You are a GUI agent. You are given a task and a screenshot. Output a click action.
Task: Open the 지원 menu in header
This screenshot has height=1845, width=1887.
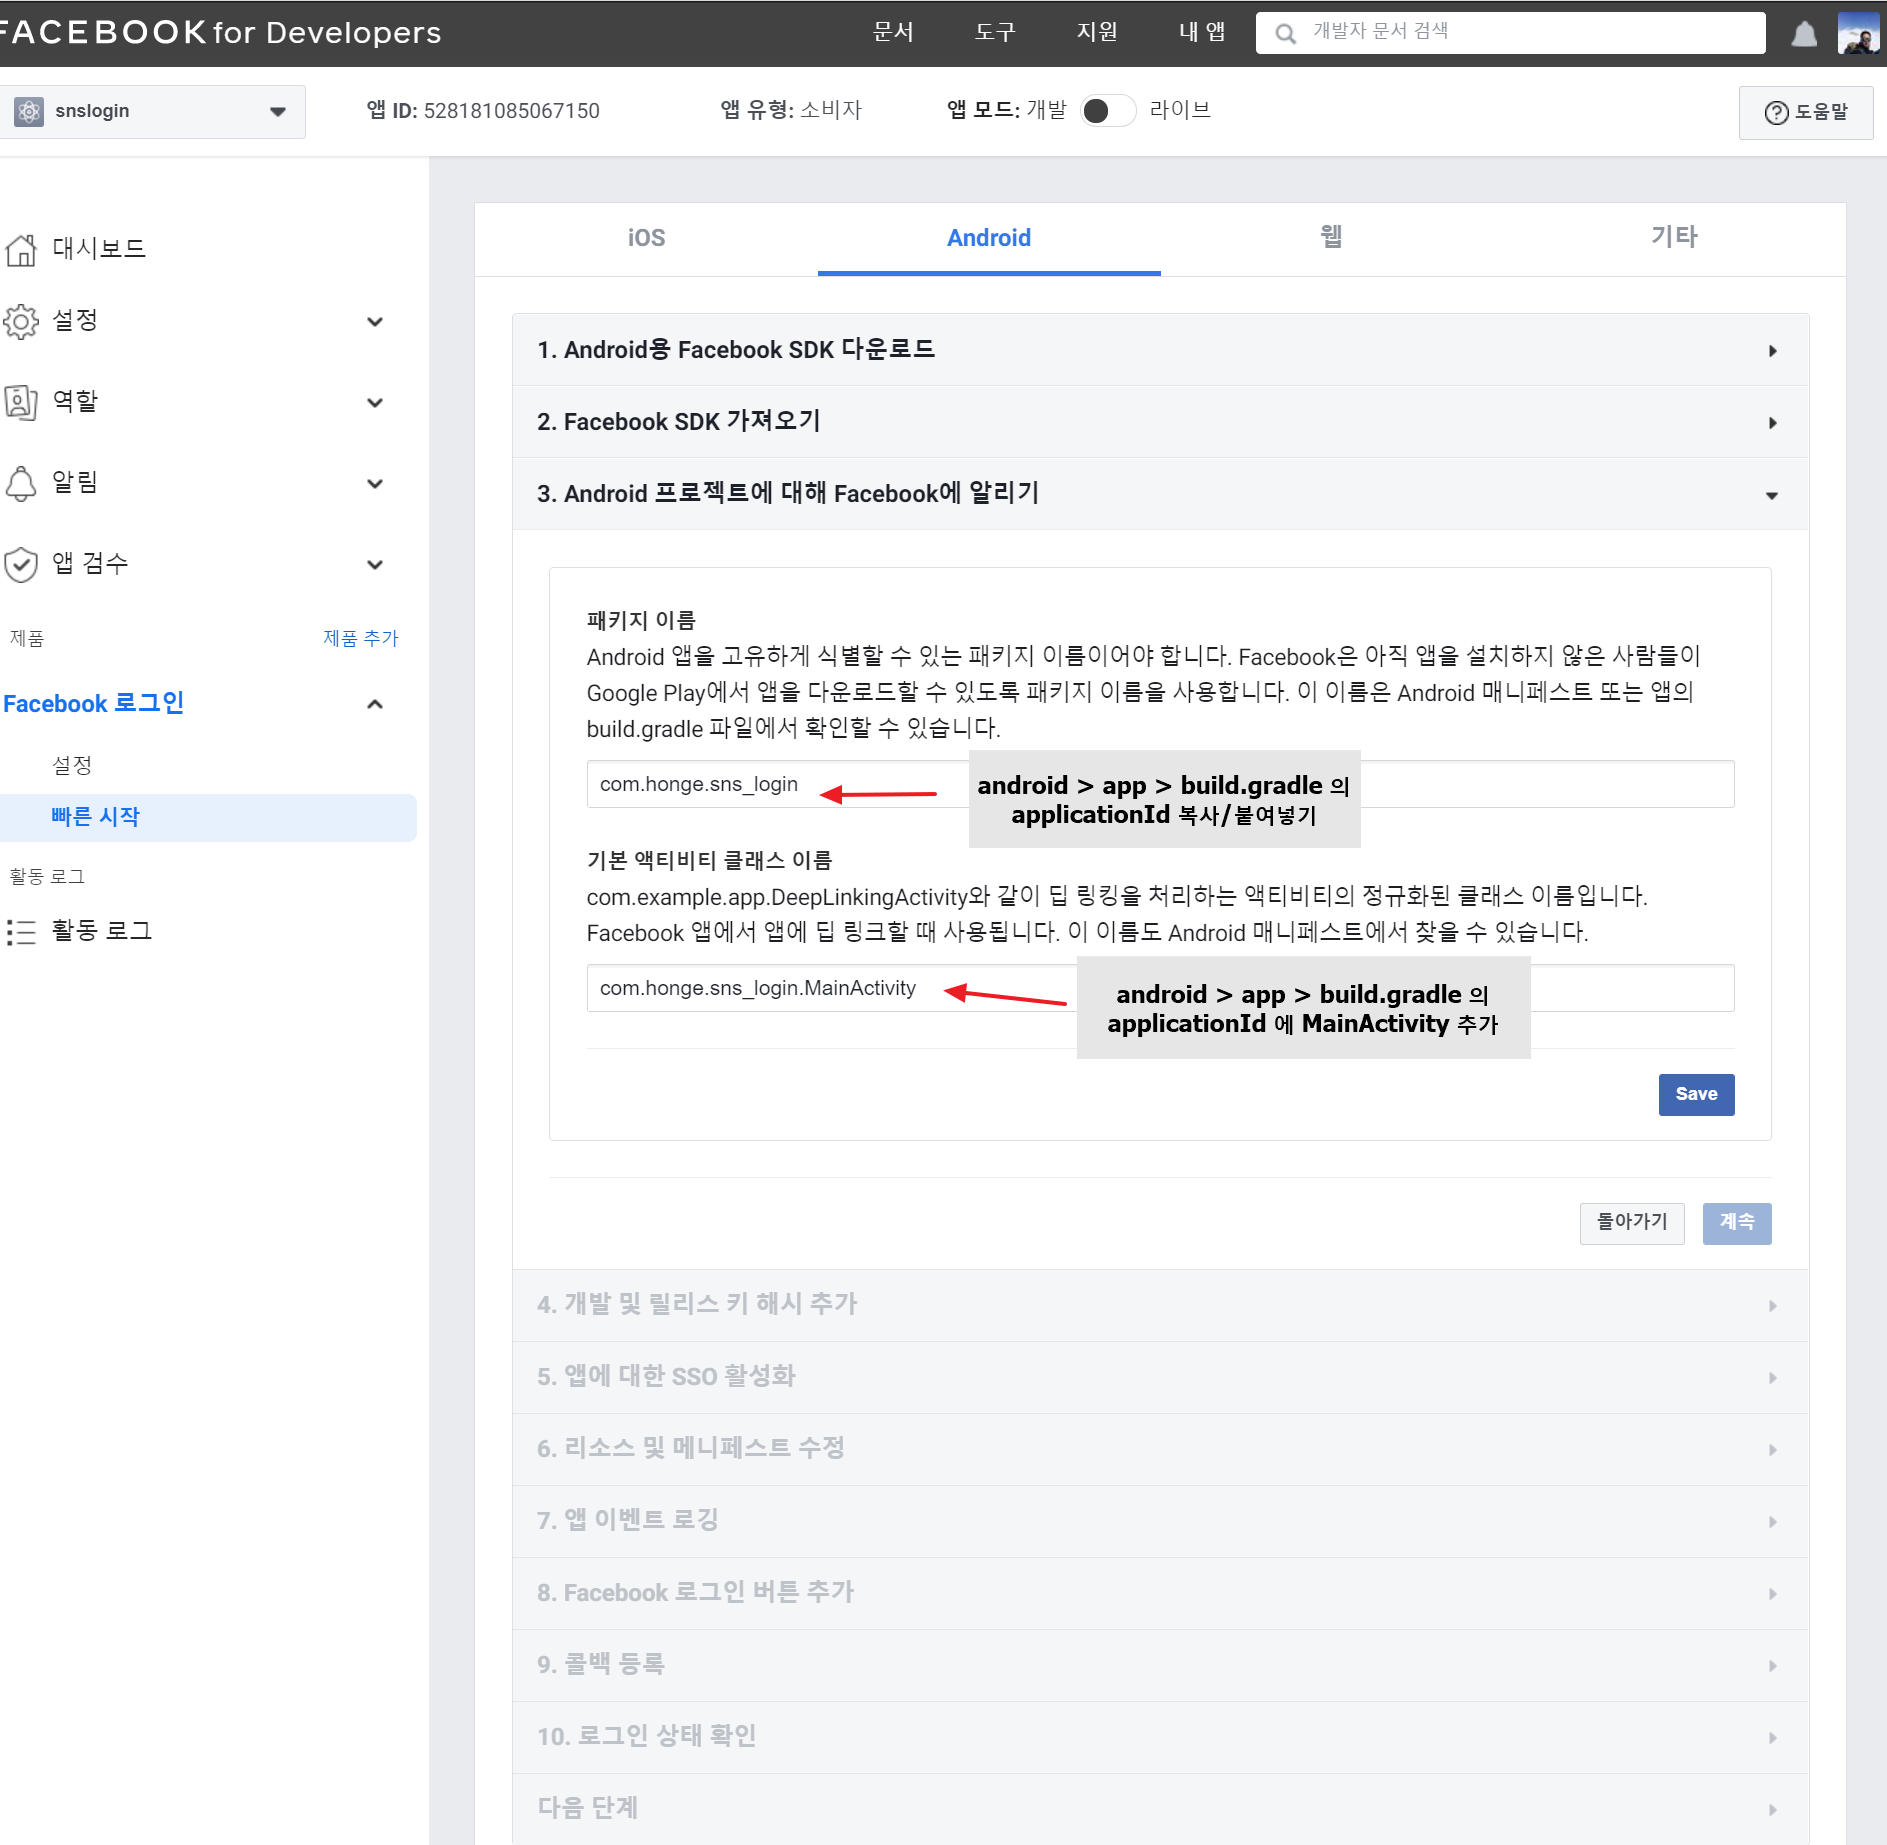click(1097, 32)
